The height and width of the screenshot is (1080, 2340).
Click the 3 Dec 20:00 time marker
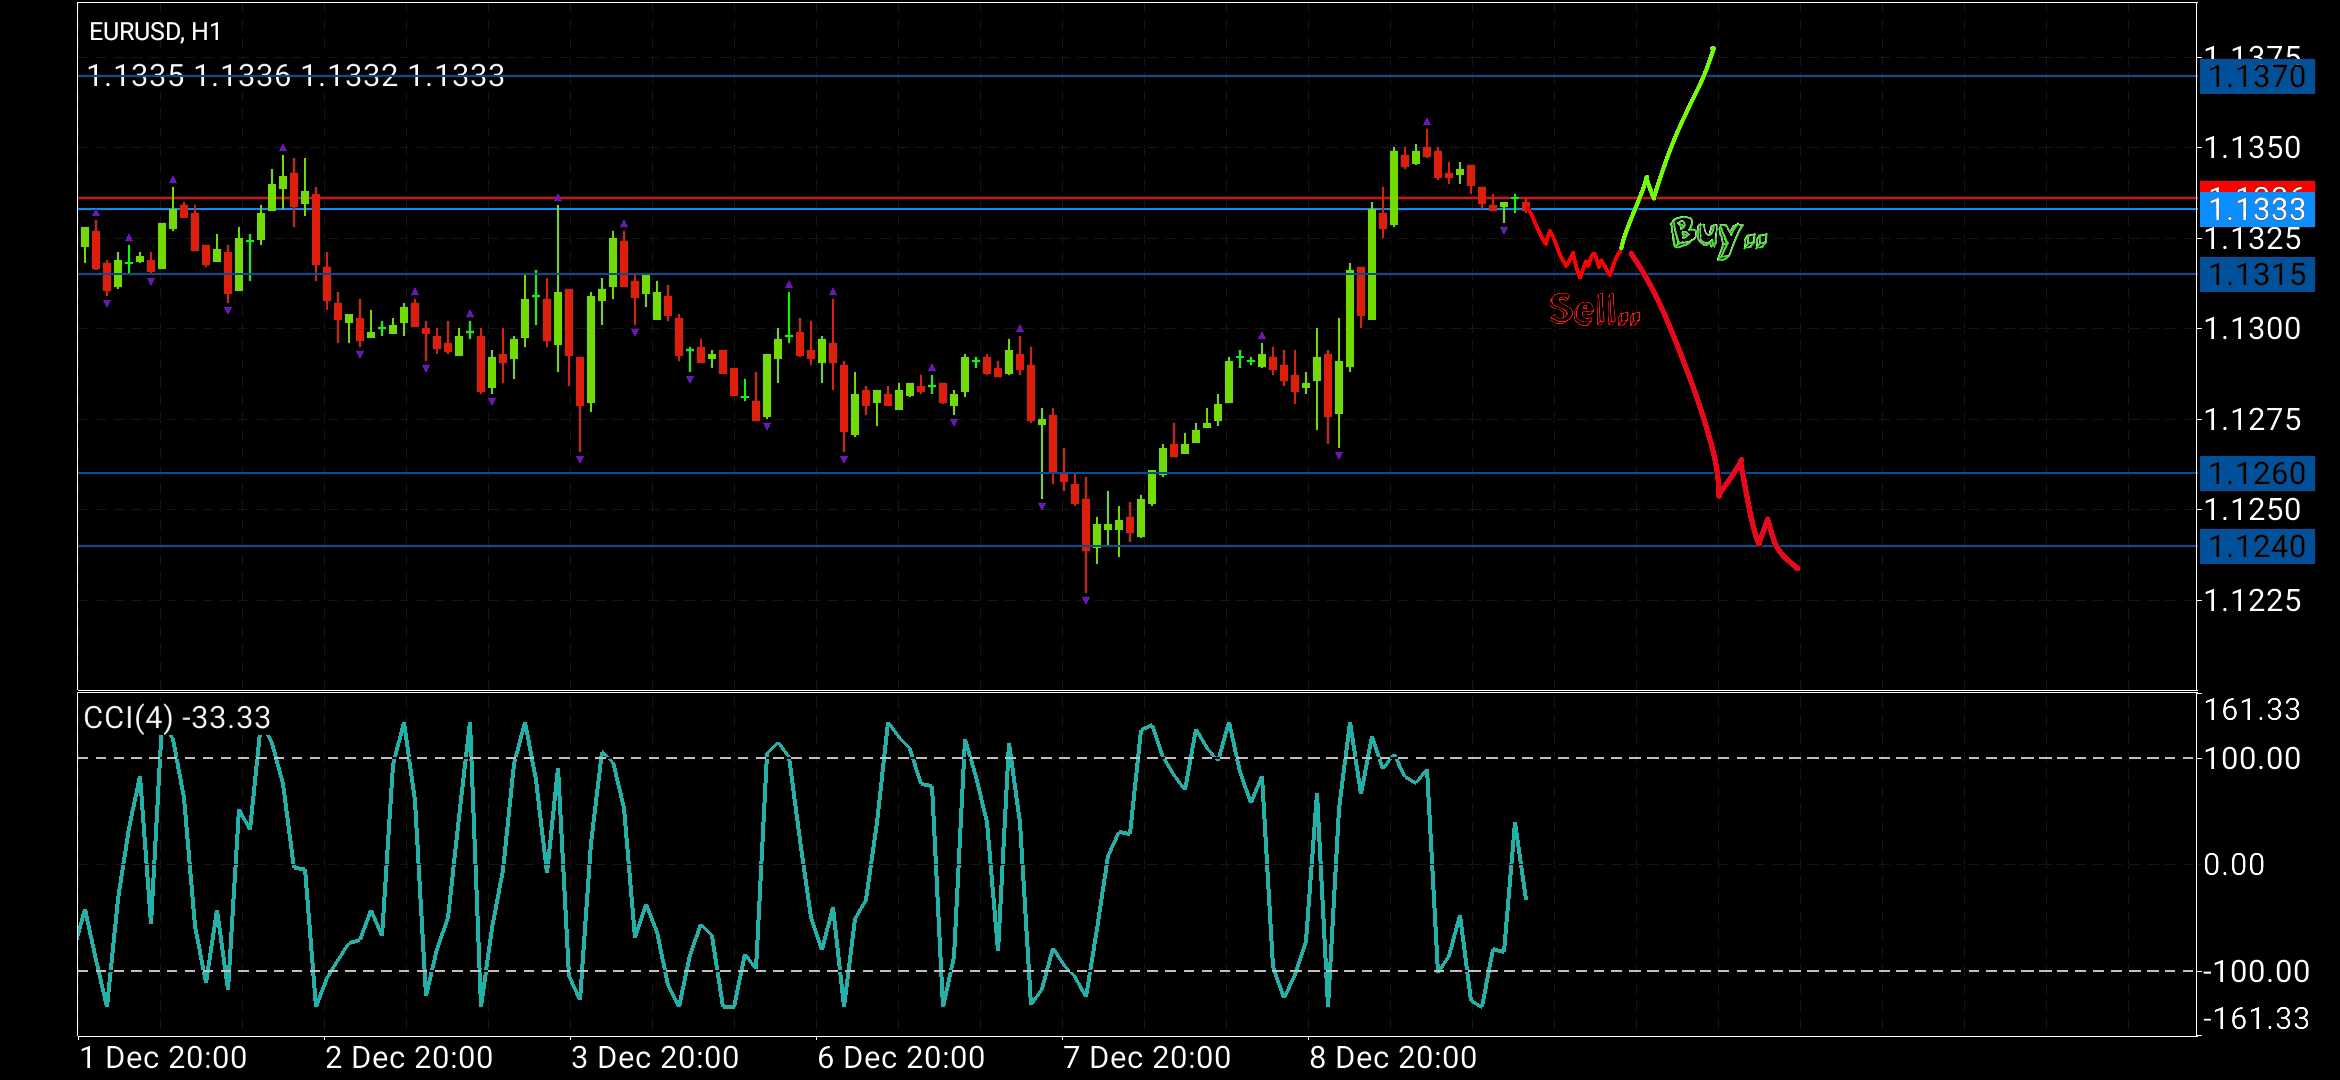655,1057
